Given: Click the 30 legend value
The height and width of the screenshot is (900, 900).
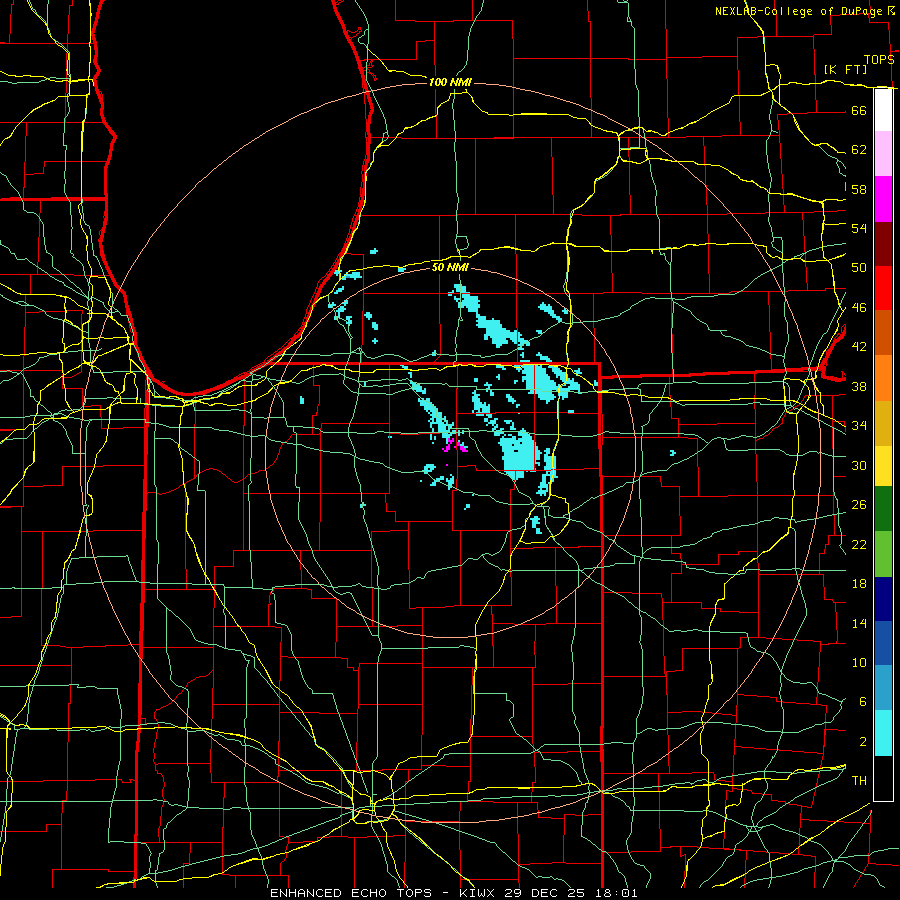Looking at the screenshot, I should (x=859, y=465).
